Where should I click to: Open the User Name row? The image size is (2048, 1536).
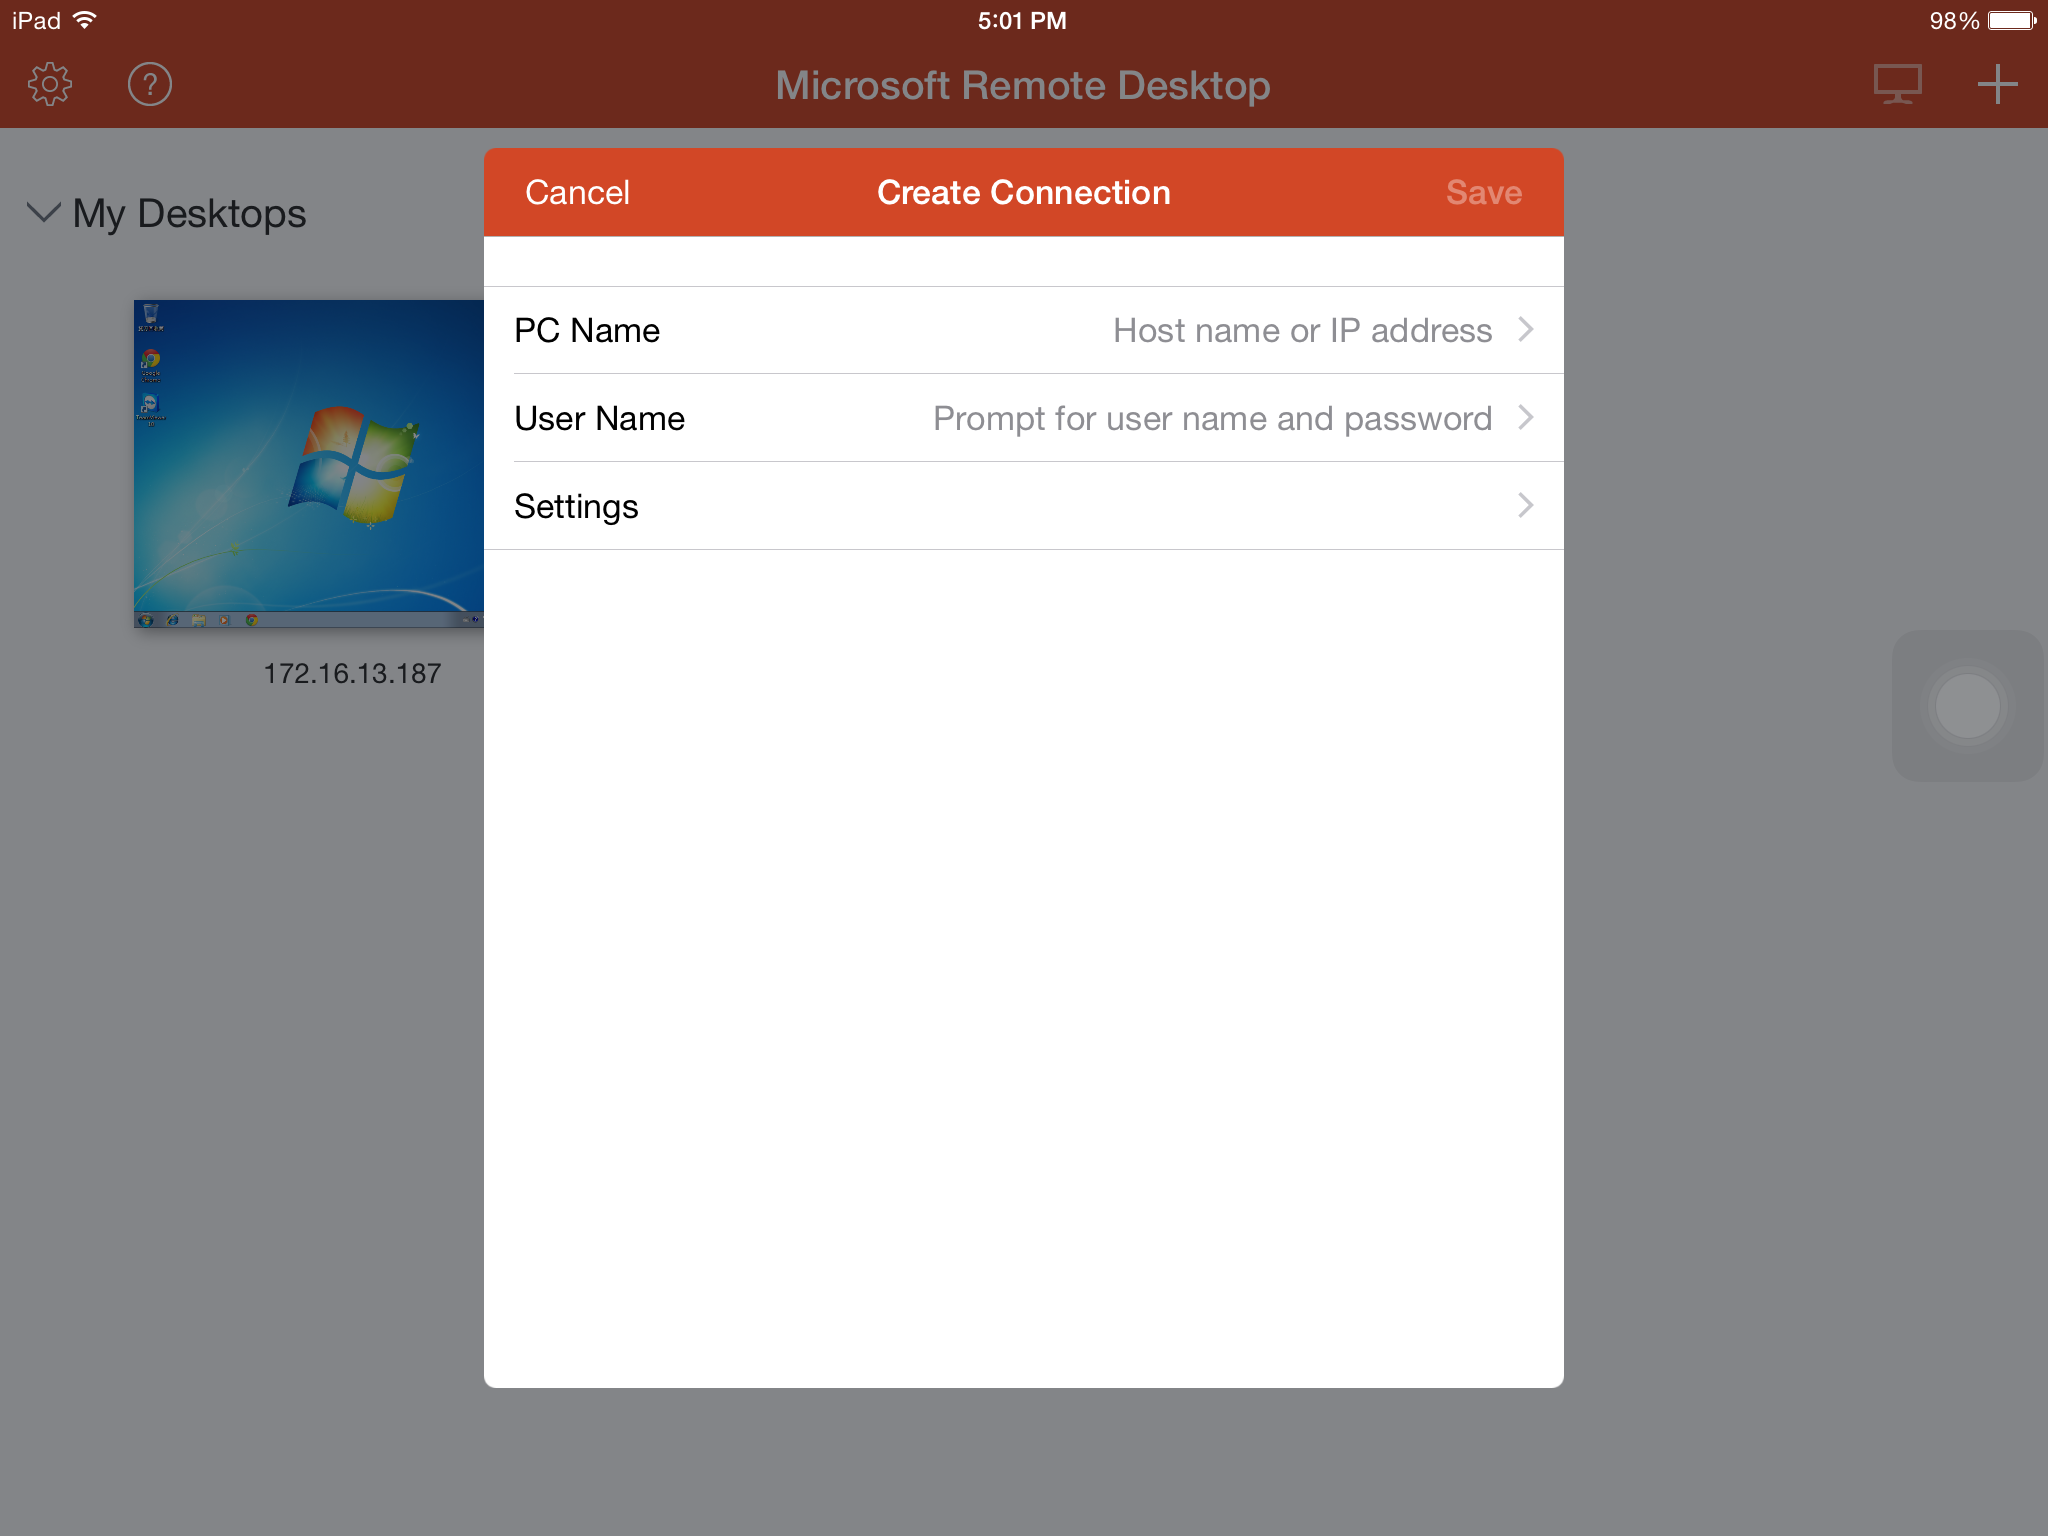pos(1024,418)
